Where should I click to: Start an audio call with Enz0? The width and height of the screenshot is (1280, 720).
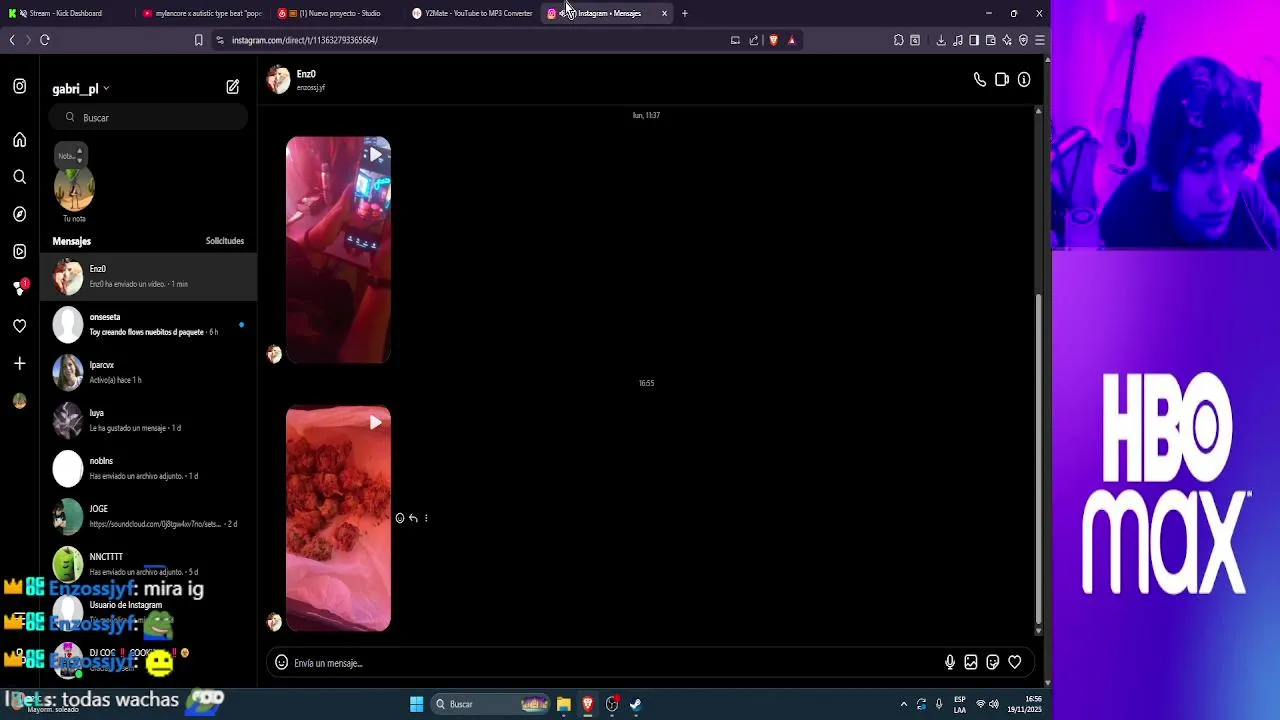coord(979,80)
